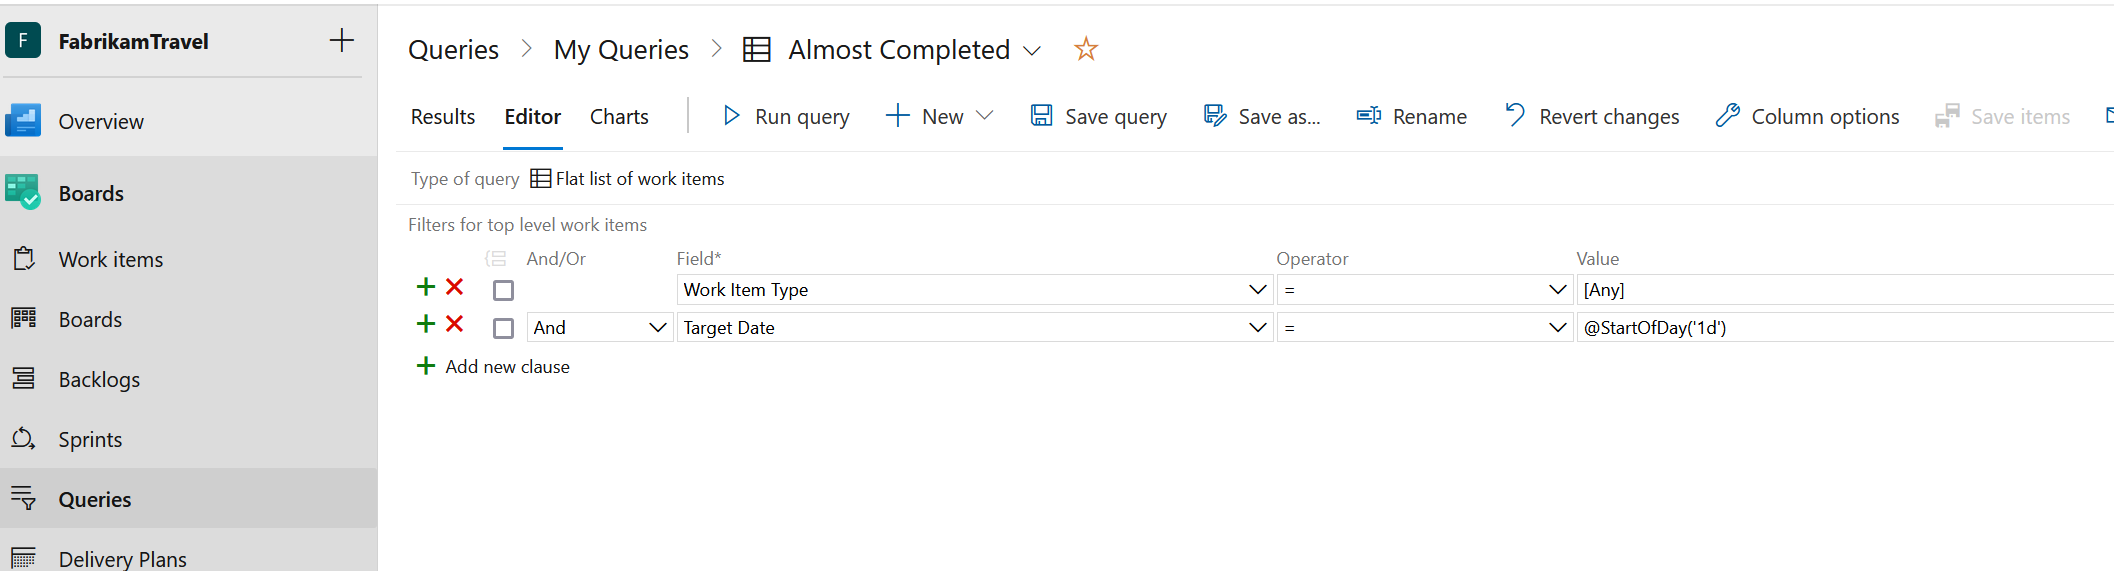This screenshot has height=571, width=2114.
Task: Switch to the Charts tab
Action: coord(619,117)
